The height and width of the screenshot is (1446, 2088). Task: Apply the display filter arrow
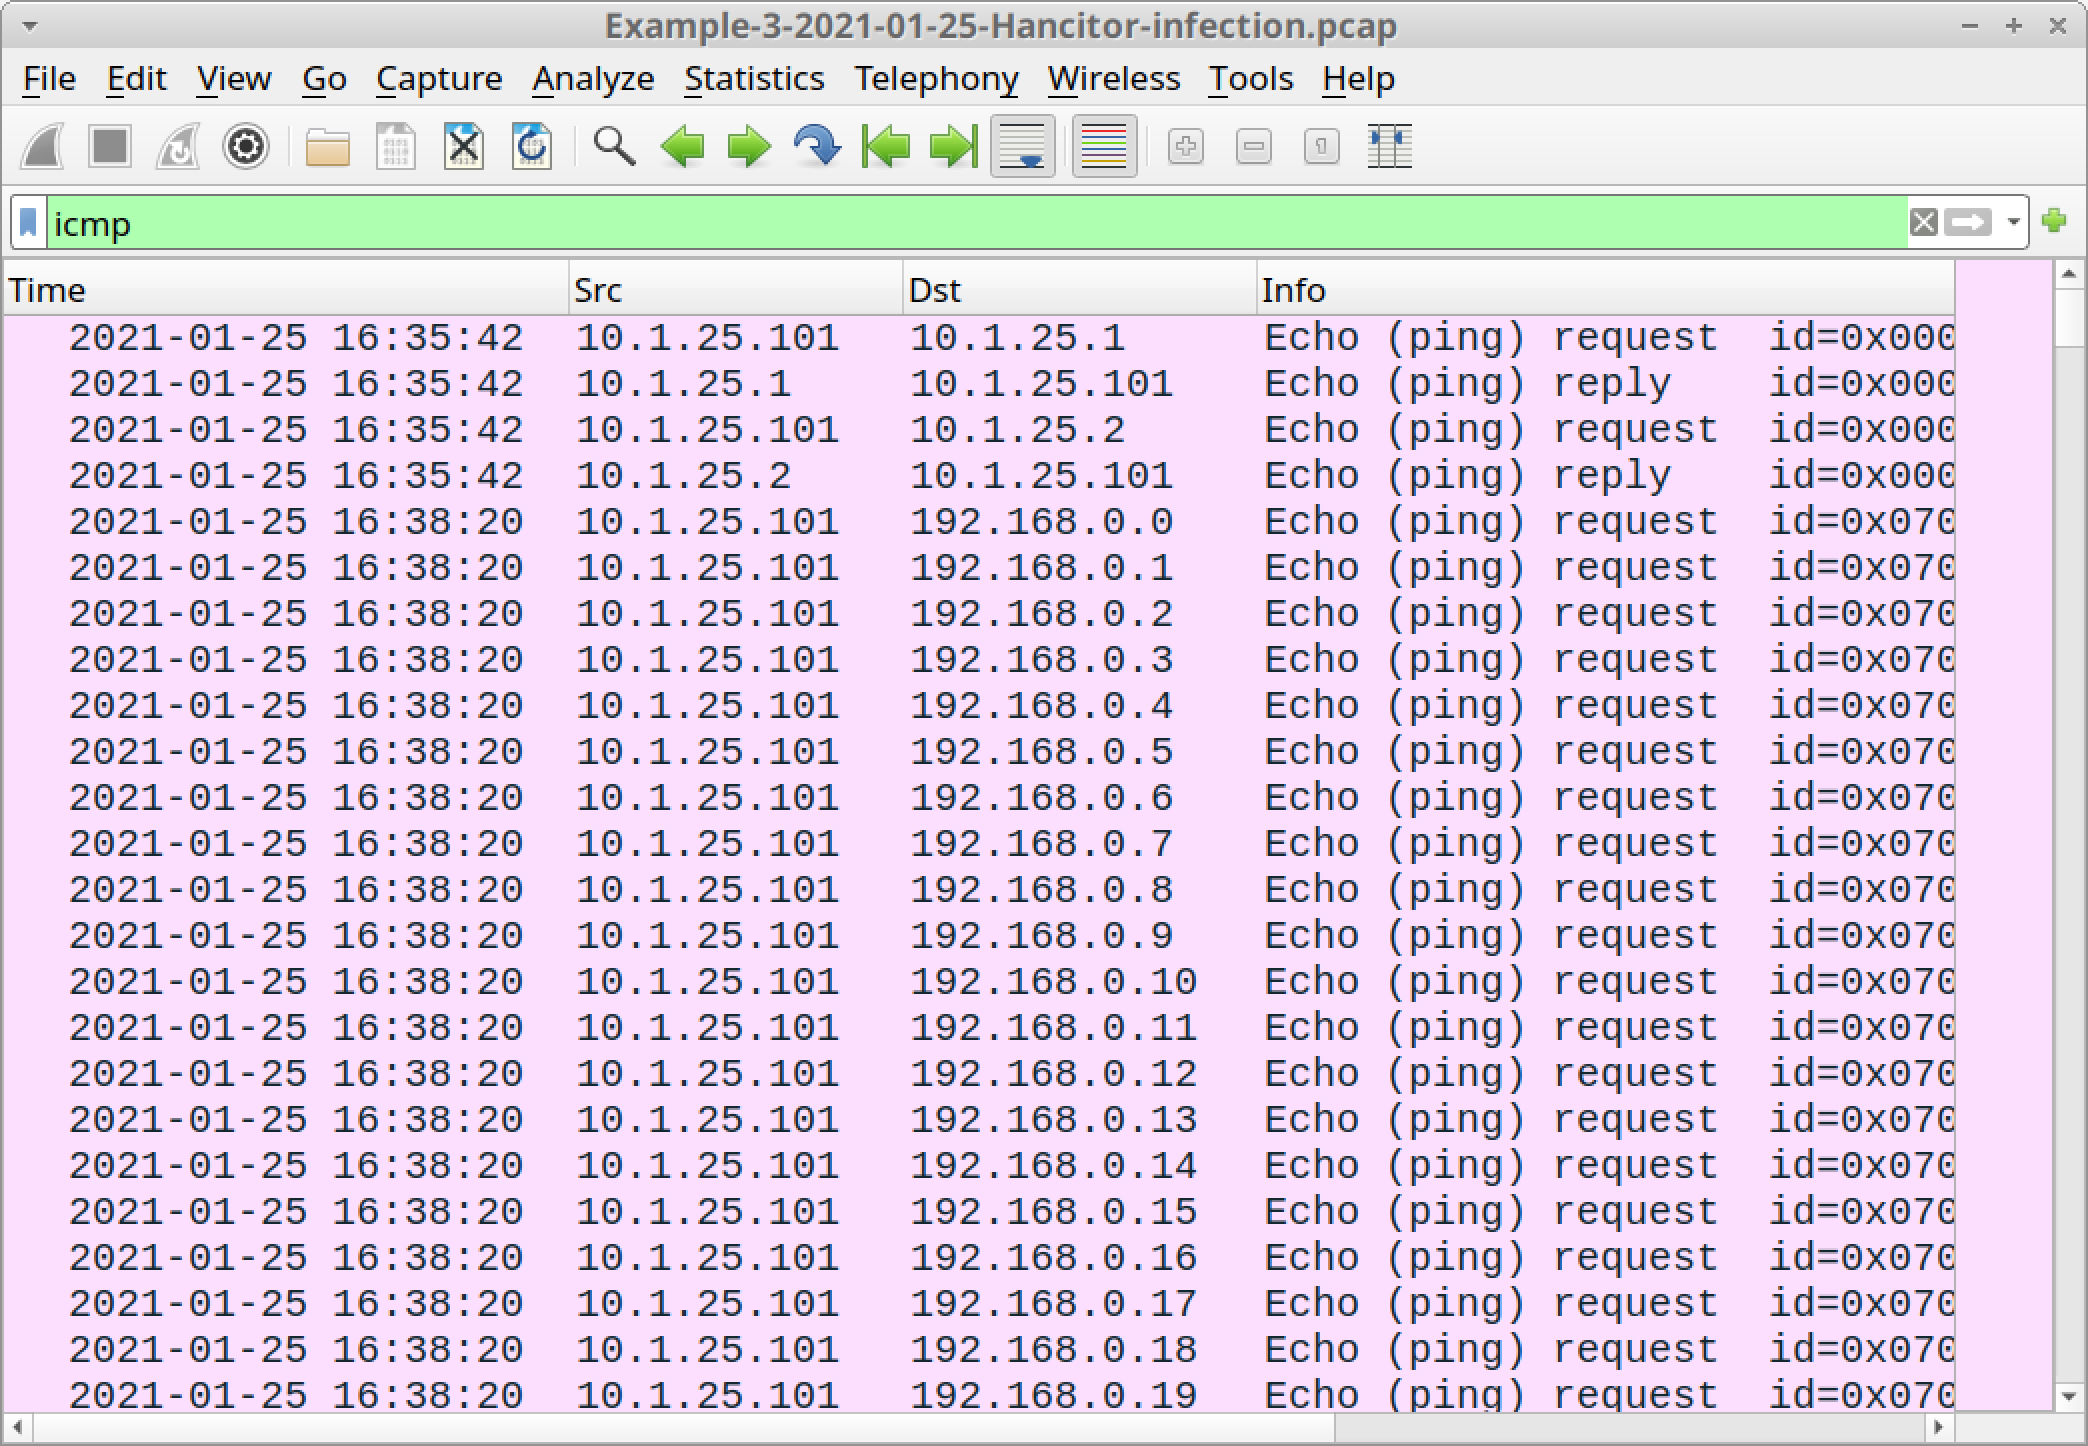coord(1968,222)
